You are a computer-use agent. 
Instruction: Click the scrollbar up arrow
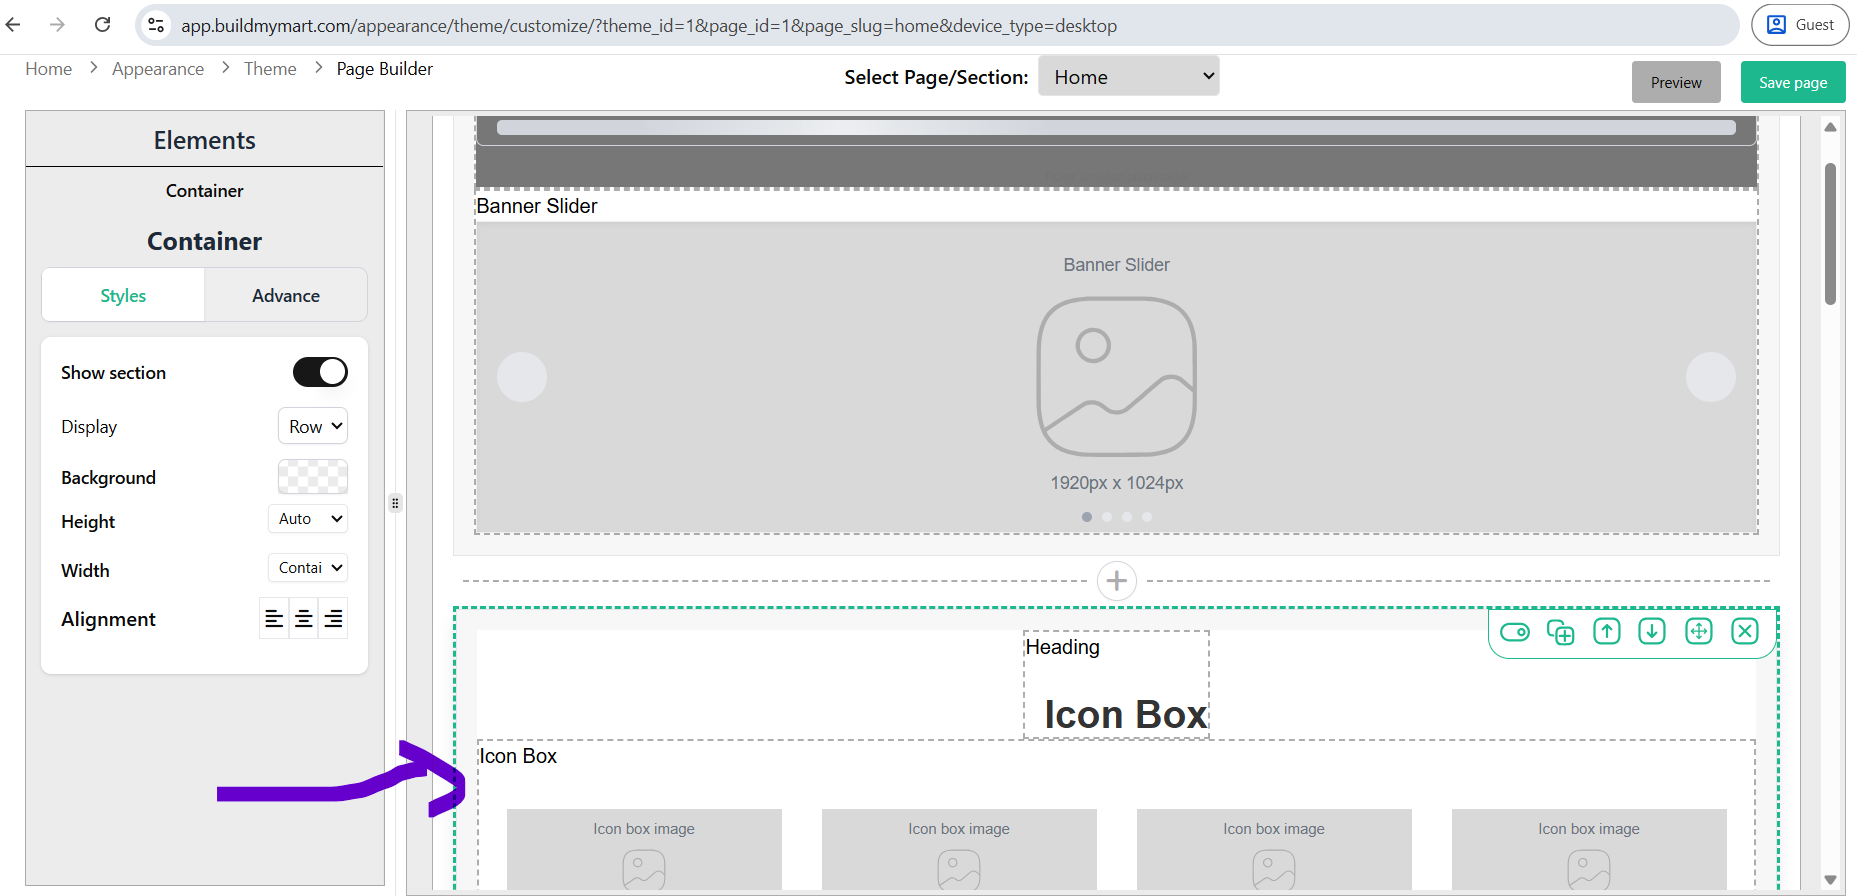pos(1830,127)
